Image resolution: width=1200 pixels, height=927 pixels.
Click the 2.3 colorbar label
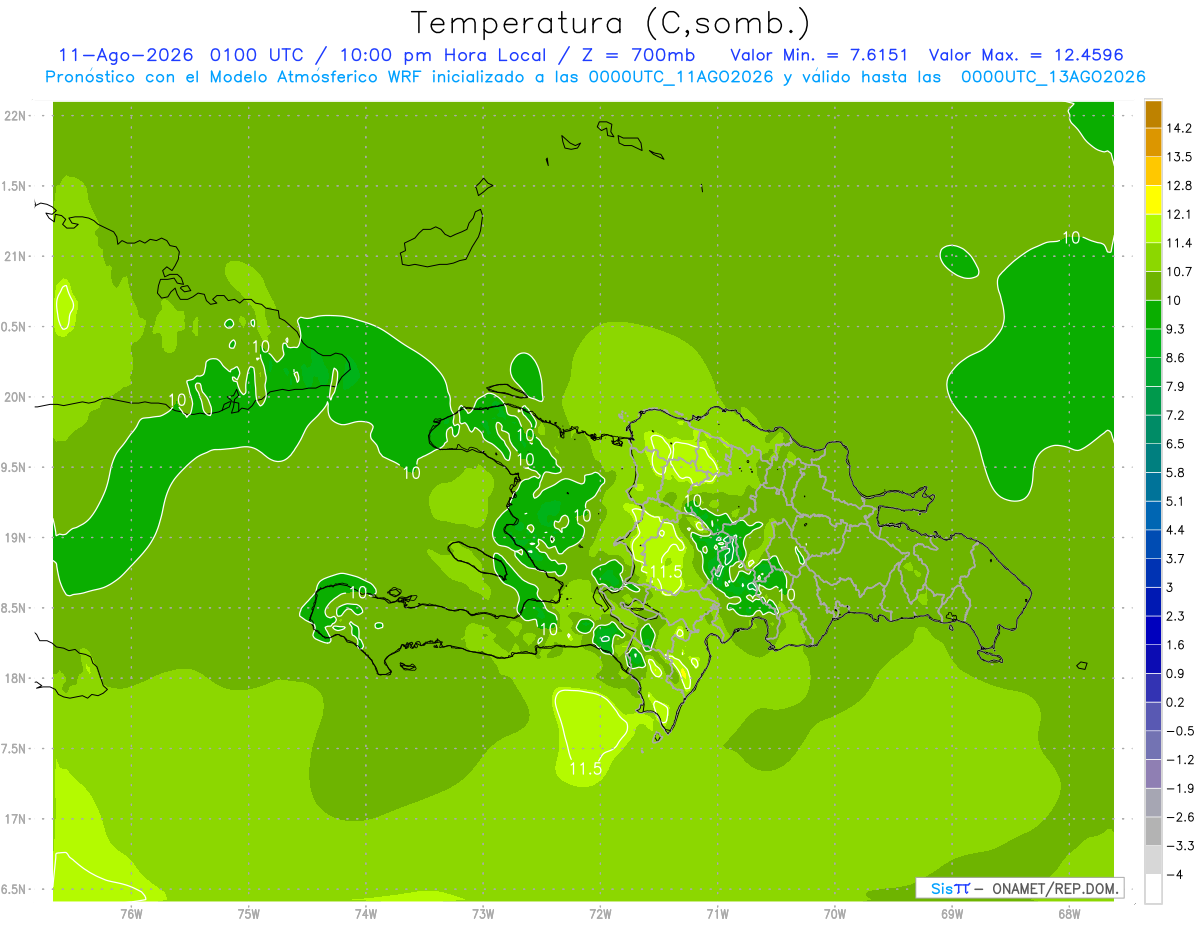coord(1175,616)
